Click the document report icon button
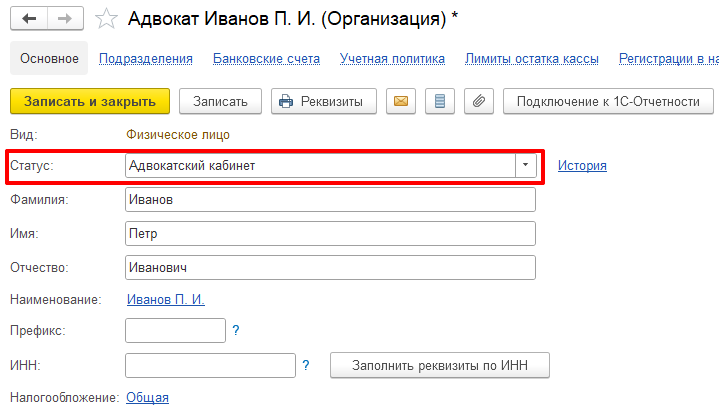 pos(440,101)
